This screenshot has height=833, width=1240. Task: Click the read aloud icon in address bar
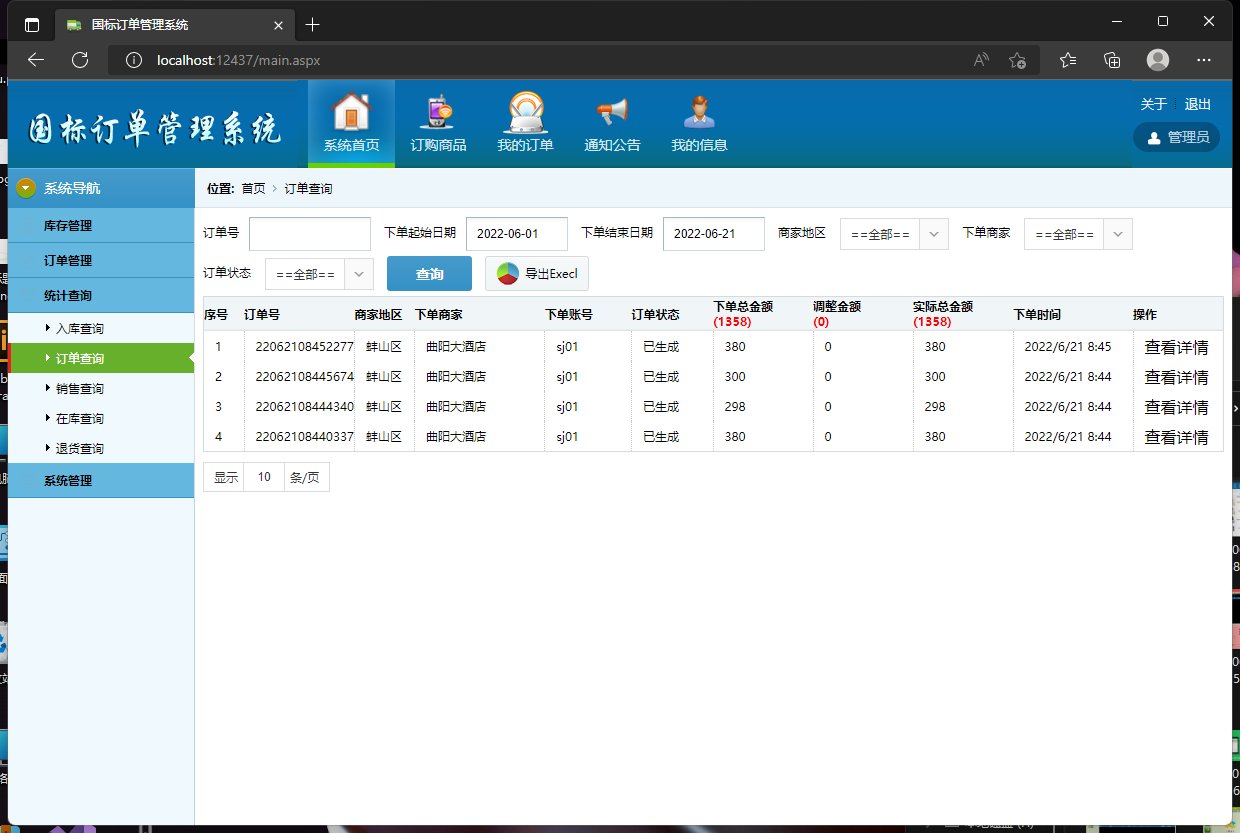tap(981, 60)
